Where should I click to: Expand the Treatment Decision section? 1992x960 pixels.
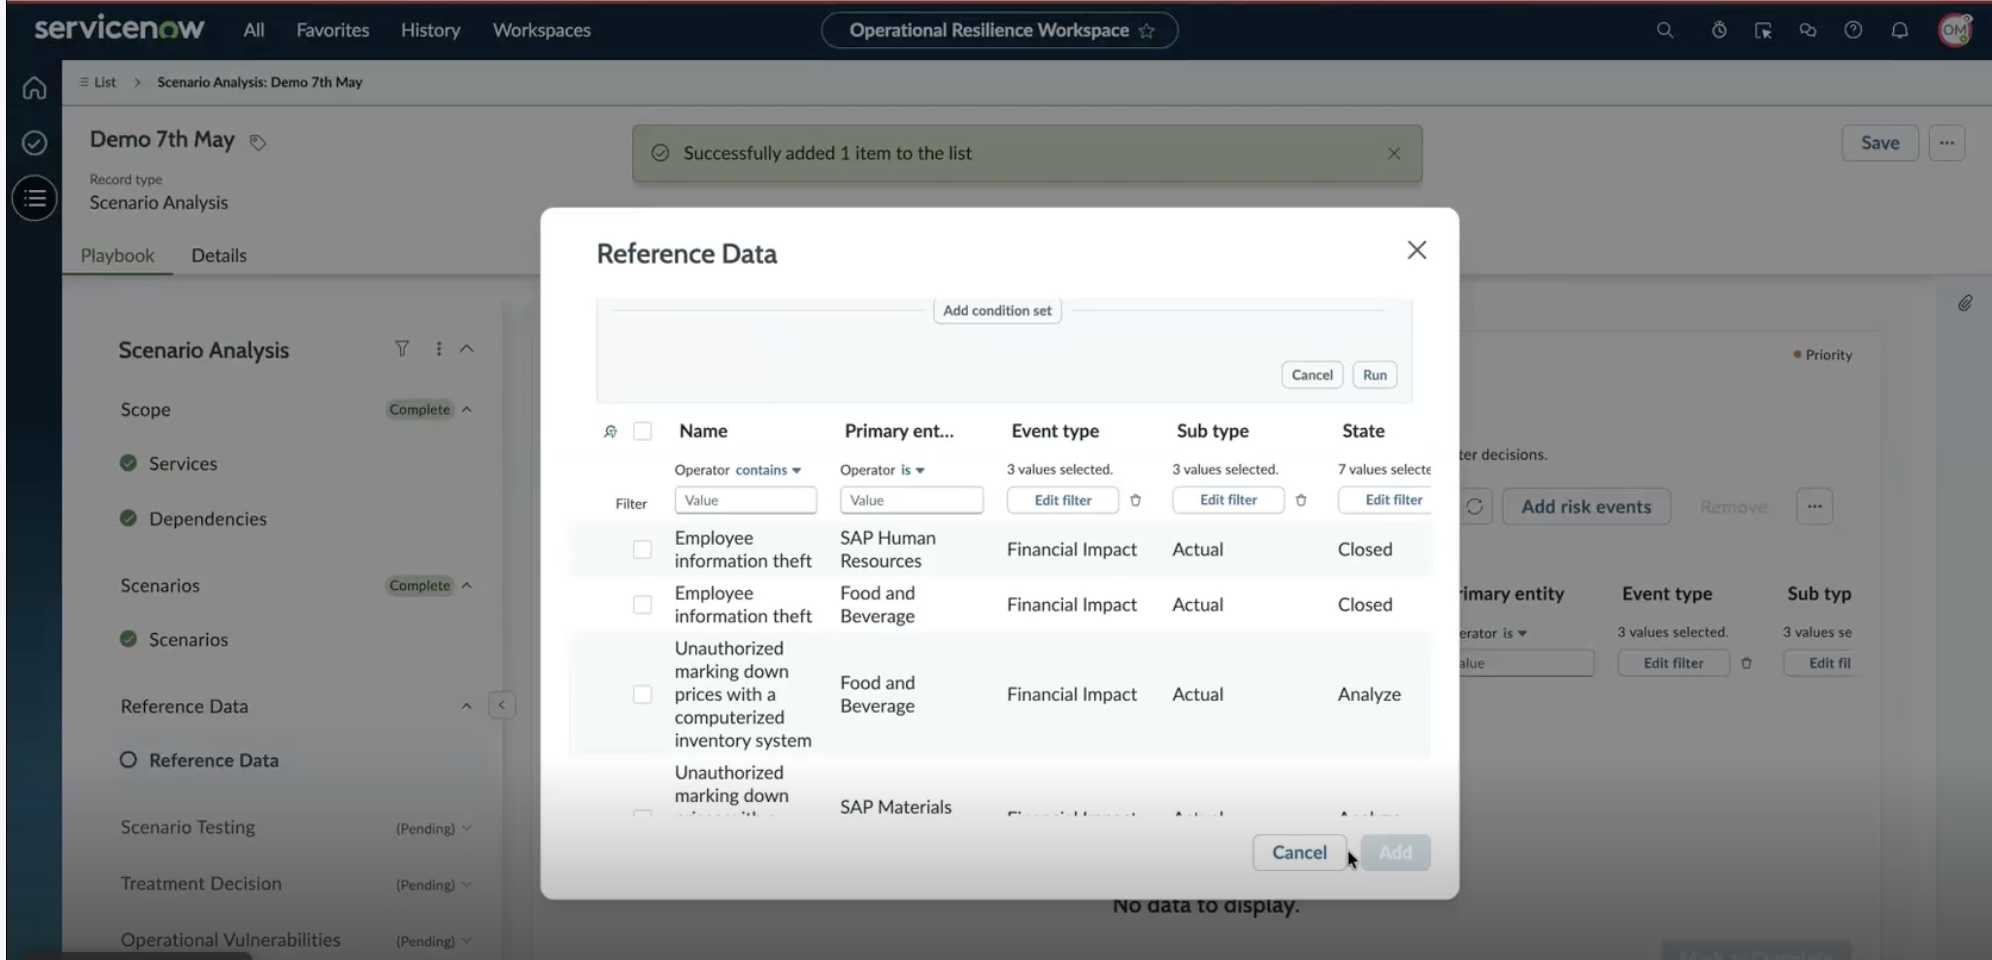pos(466,884)
